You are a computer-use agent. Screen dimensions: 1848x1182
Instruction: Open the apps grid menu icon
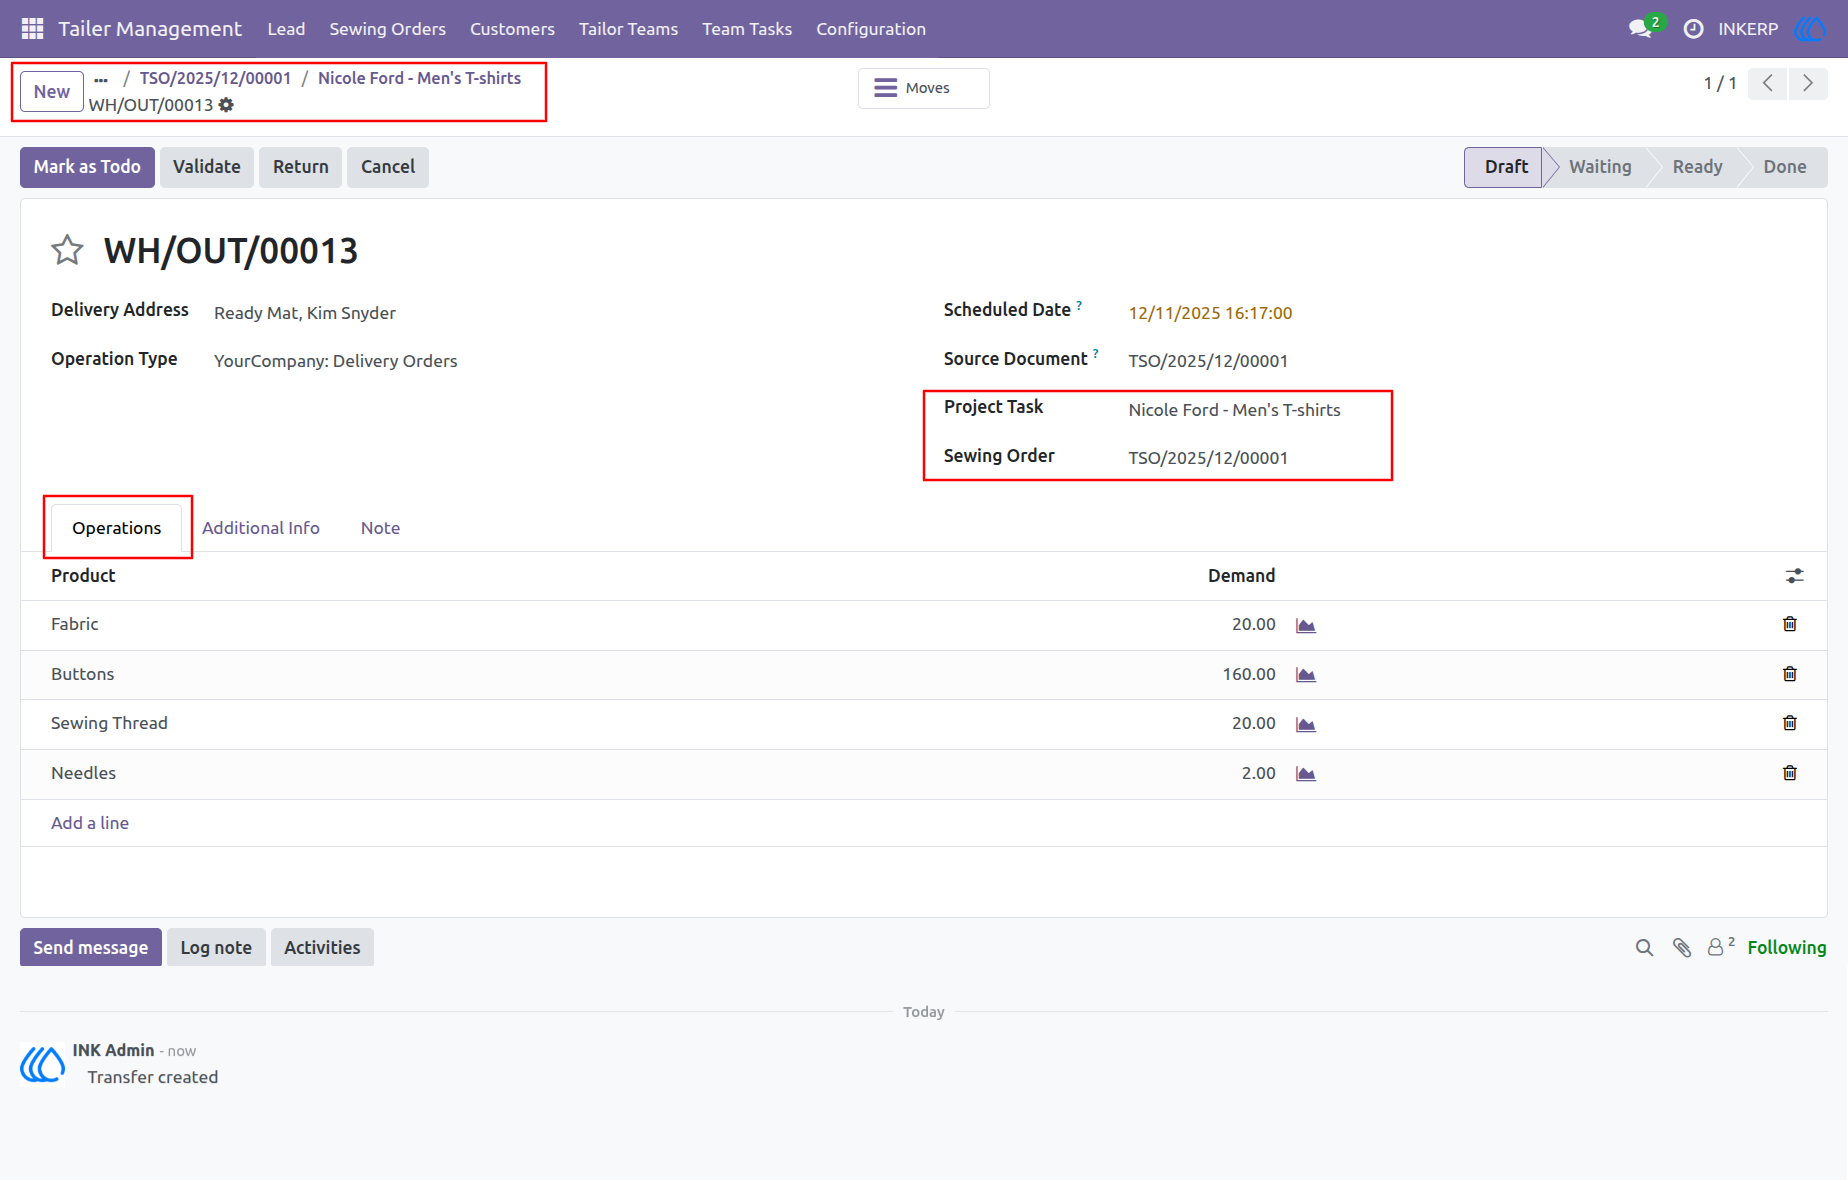[32, 29]
